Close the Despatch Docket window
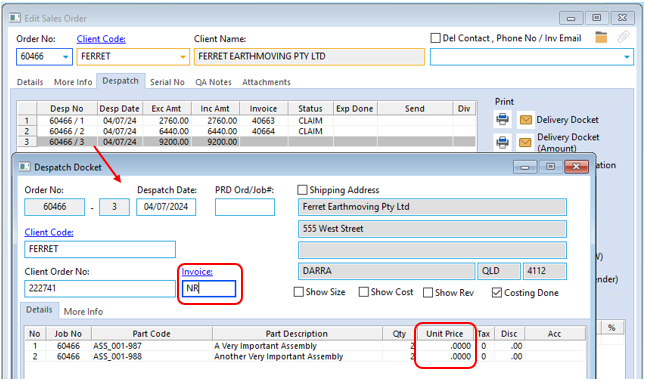 (x=576, y=166)
